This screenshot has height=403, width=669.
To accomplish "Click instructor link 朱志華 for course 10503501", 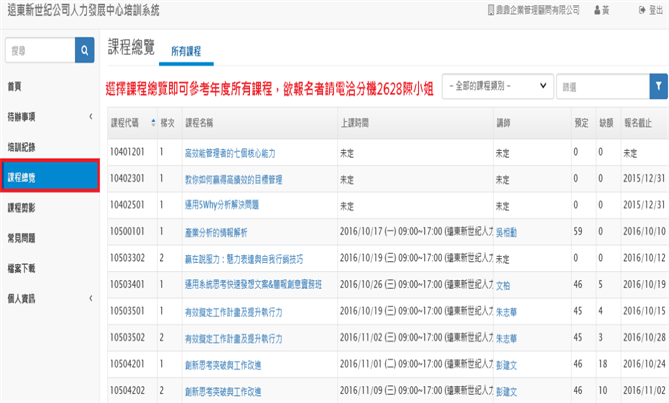I will (507, 311).
